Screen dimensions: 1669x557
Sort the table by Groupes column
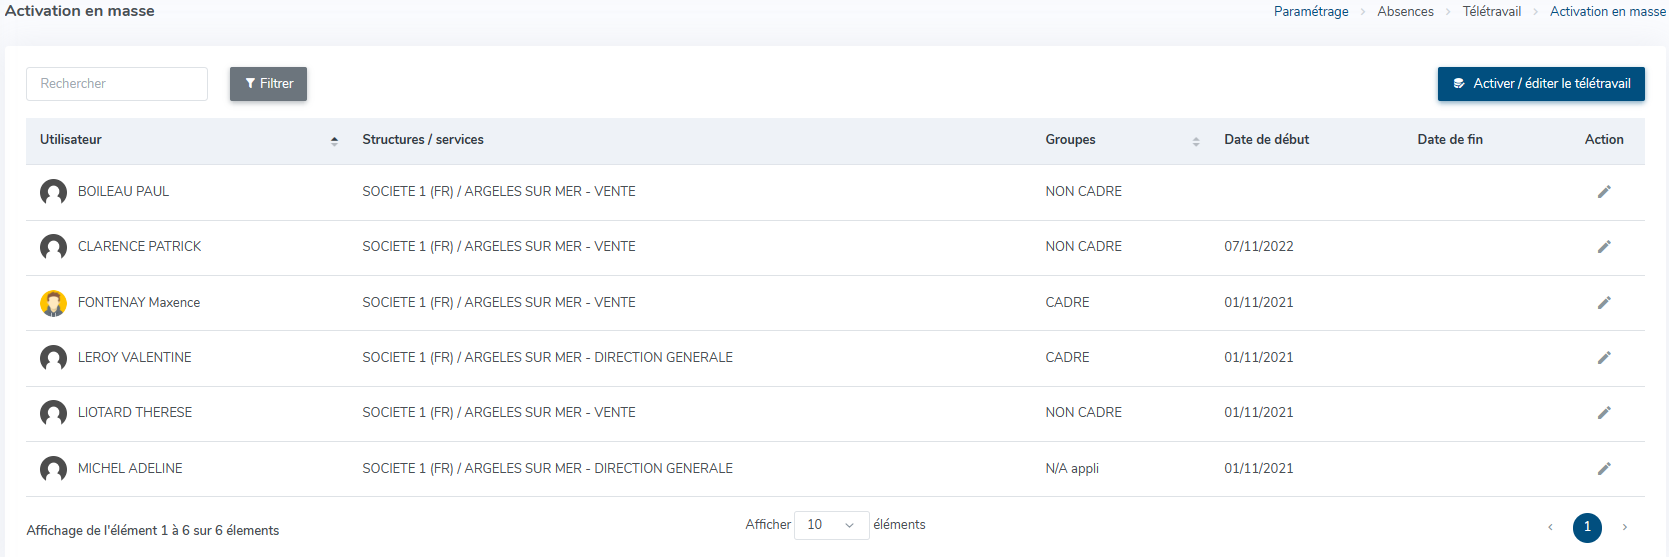click(x=1195, y=141)
